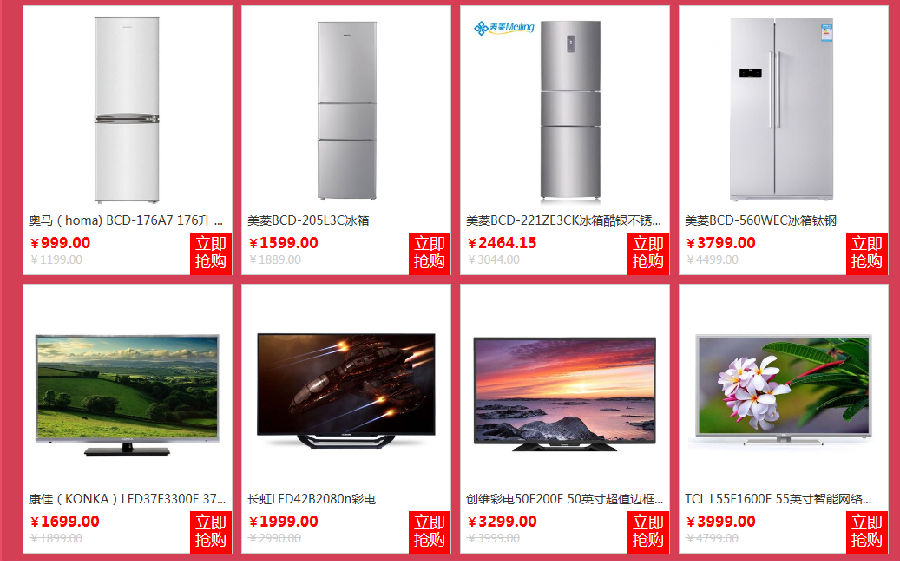Click buy-now button priced ¥2464.15

(648, 253)
